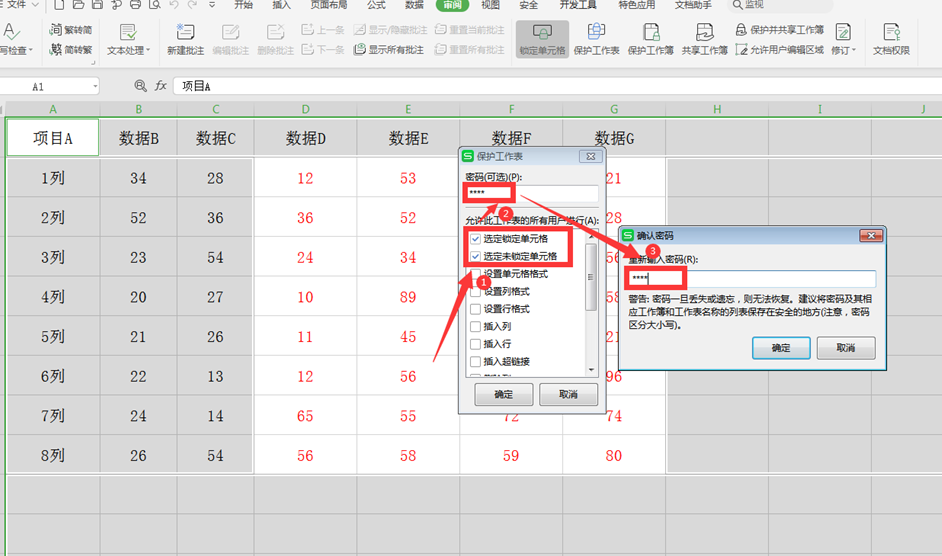Click 保护并共享工作簿 icon
Viewport: 942px width, 556px height.
[x=741, y=29]
